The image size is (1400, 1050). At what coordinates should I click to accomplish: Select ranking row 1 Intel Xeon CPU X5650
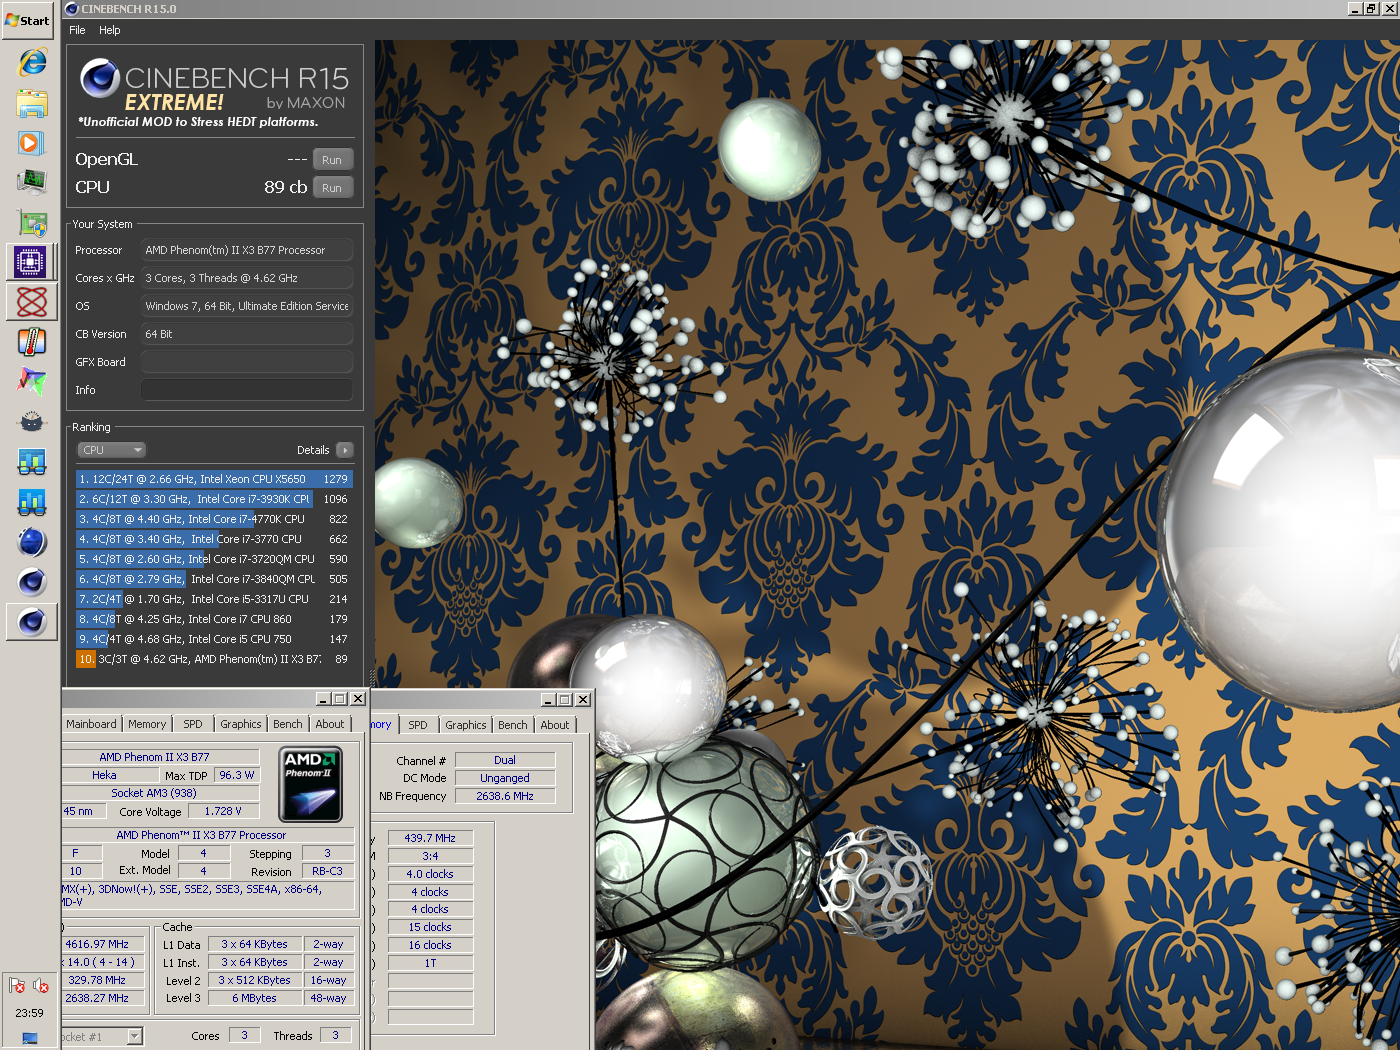coord(214,479)
